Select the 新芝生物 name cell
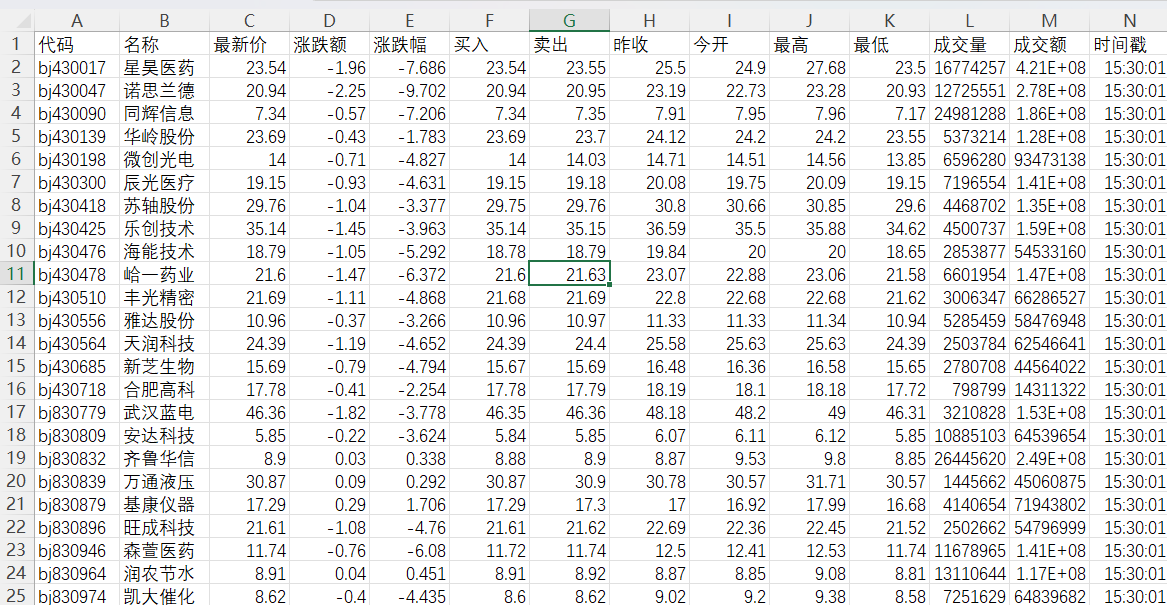Image resolution: width=1167 pixels, height=605 pixels. pyautogui.click(x=164, y=366)
